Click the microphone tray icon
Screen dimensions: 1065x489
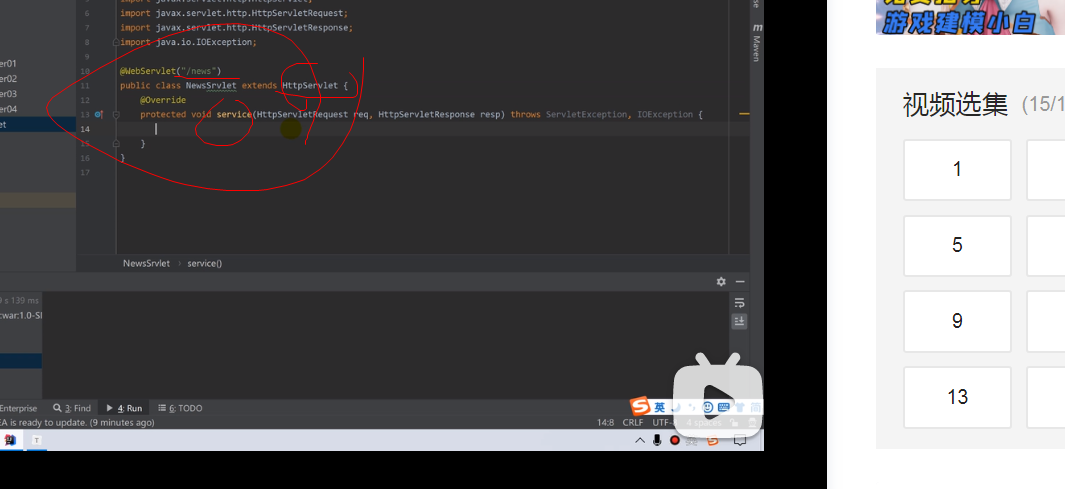pos(657,440)
